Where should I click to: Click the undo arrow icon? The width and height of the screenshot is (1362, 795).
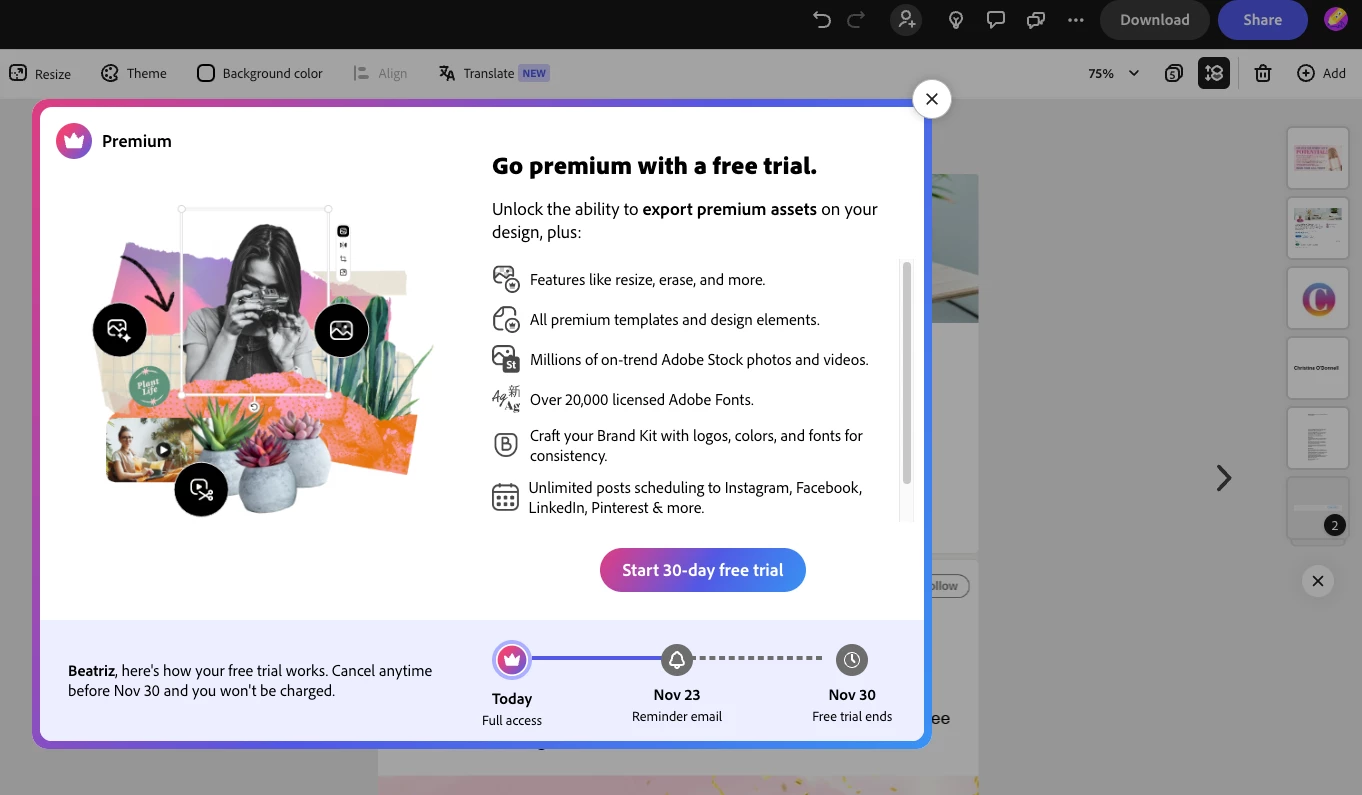[822, 19]
